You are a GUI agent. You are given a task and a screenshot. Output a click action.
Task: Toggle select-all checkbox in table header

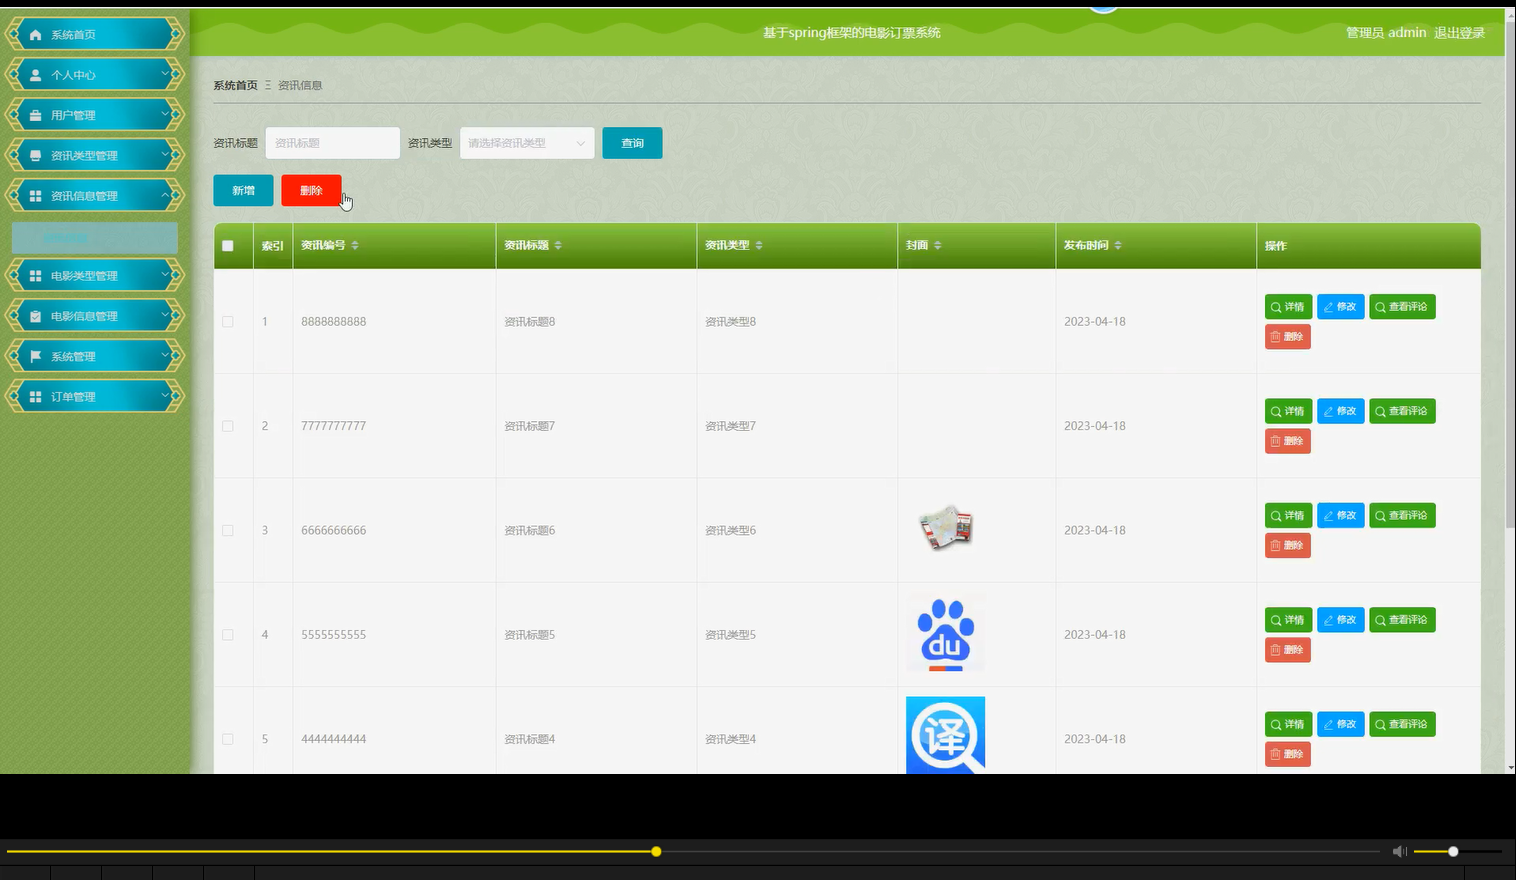[x=228, y=246]
